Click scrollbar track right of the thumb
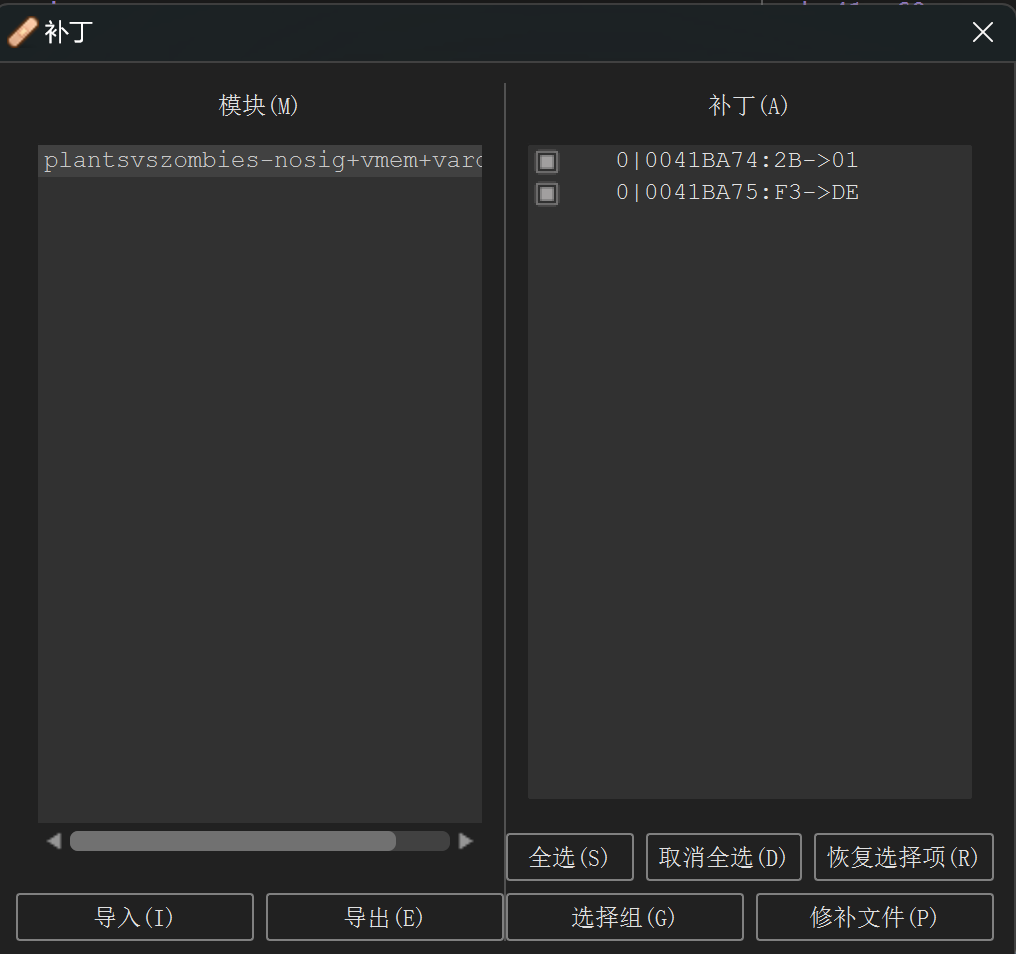This screenshot has width=1016, height=954. point(423,841)
